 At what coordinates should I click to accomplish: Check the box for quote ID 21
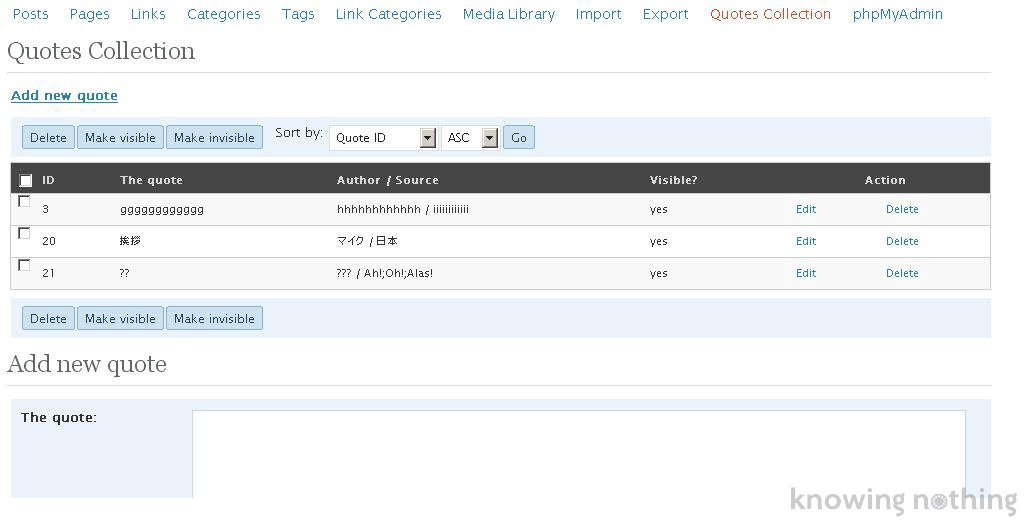click(x=24, y=265)
